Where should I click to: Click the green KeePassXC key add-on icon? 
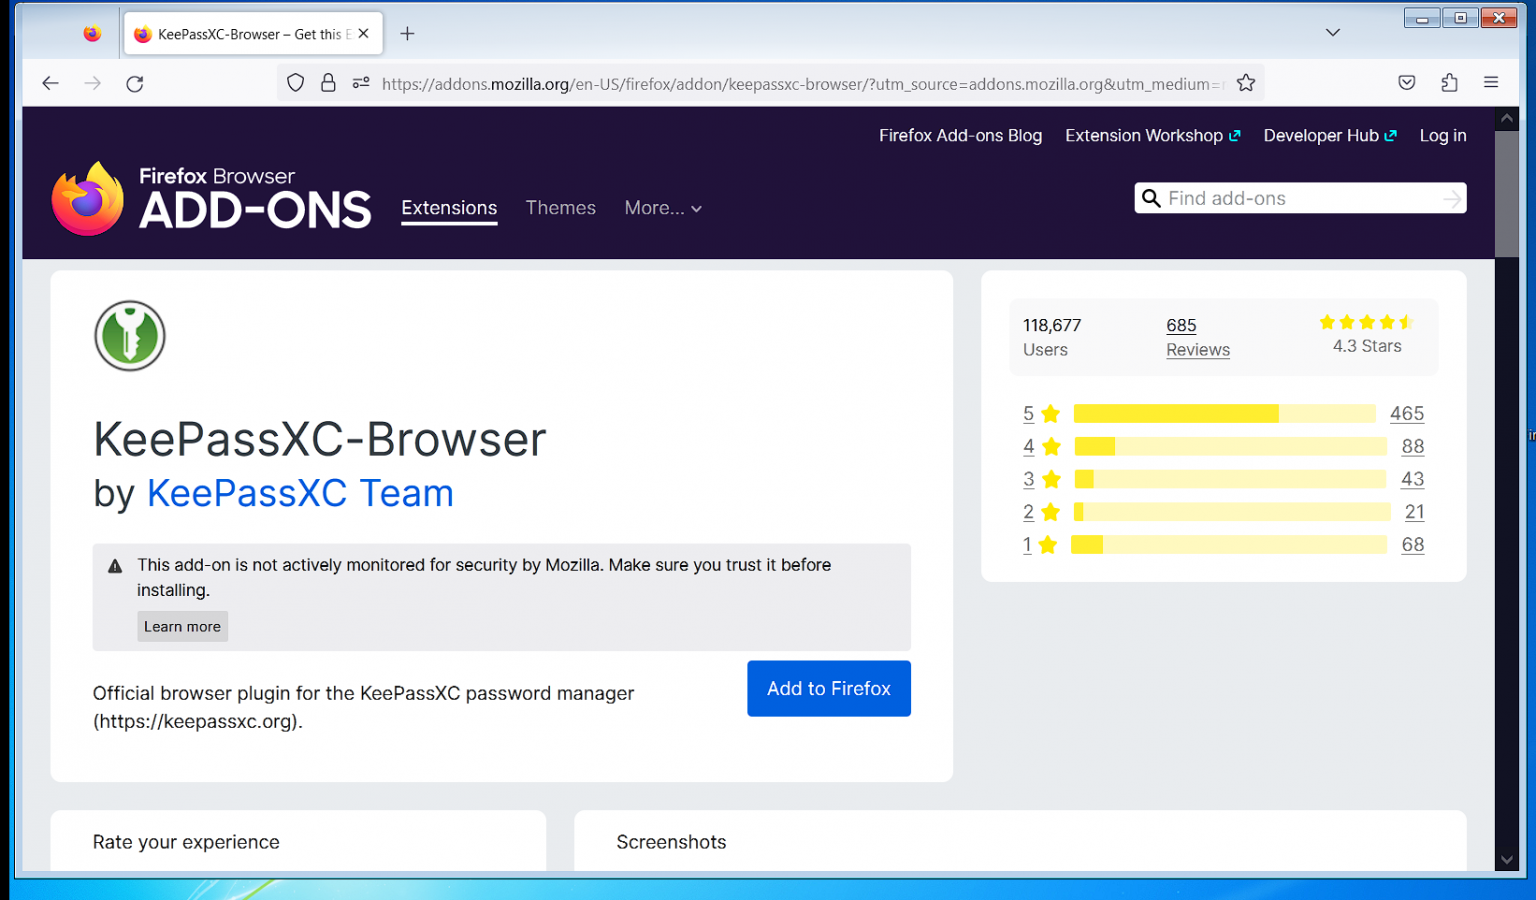point(129,336)
